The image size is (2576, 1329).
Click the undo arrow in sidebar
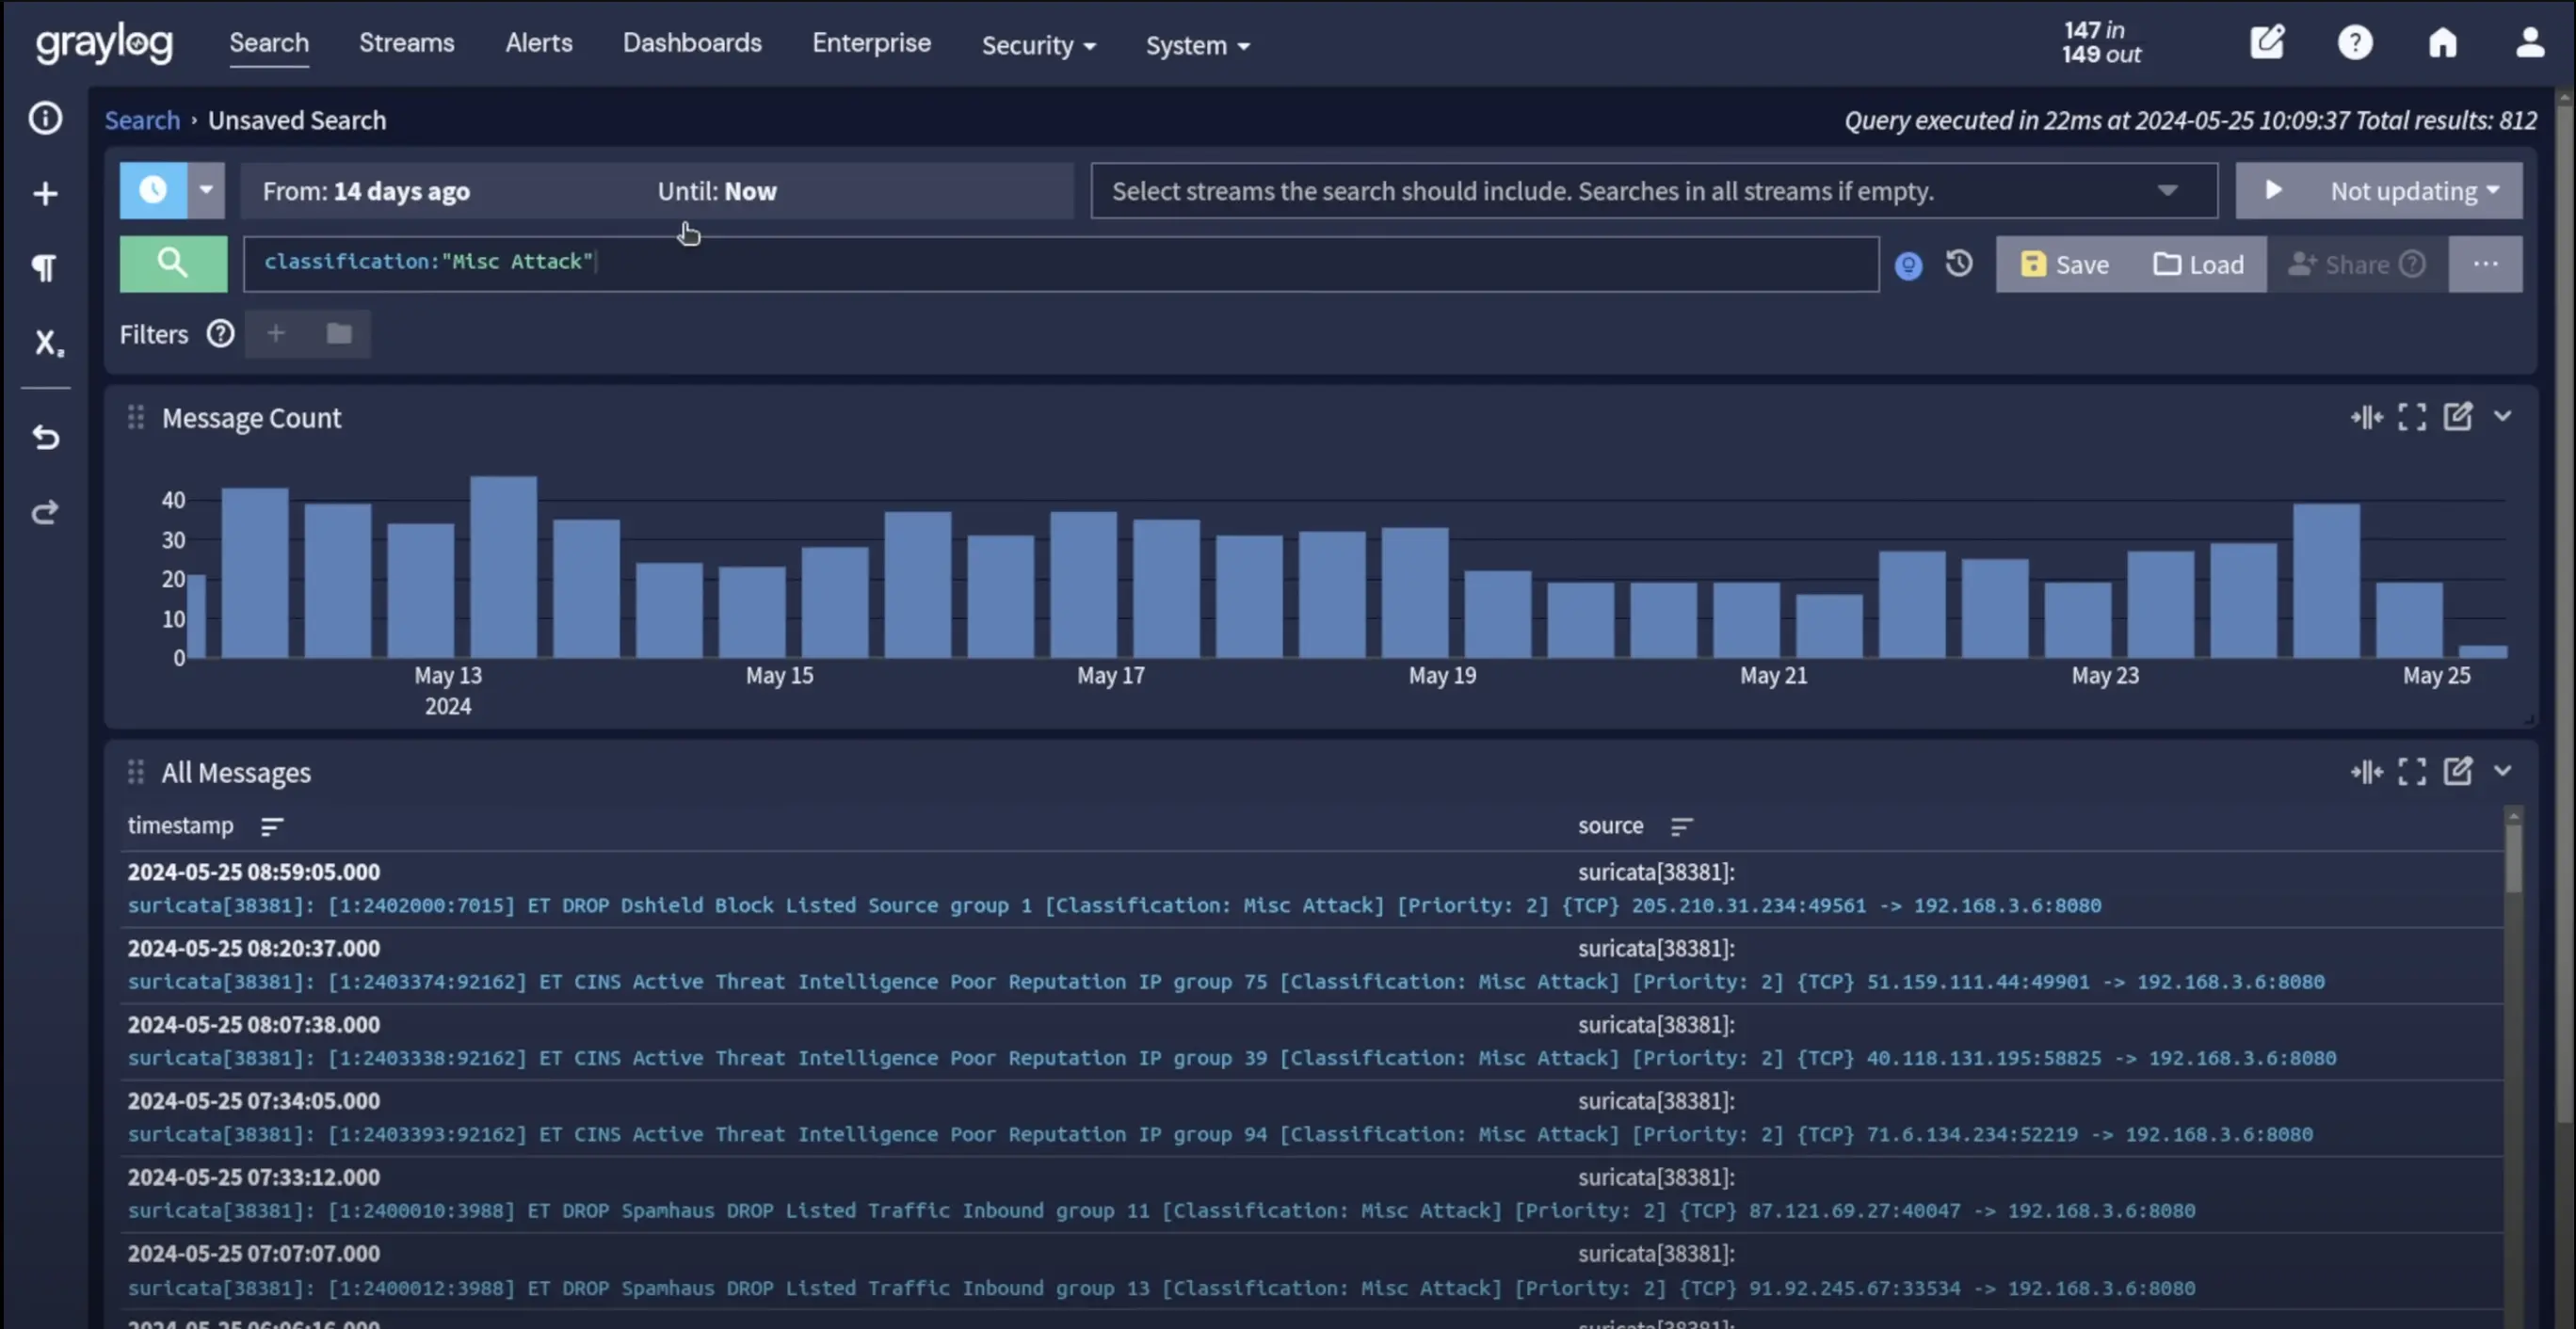[45, 437]
